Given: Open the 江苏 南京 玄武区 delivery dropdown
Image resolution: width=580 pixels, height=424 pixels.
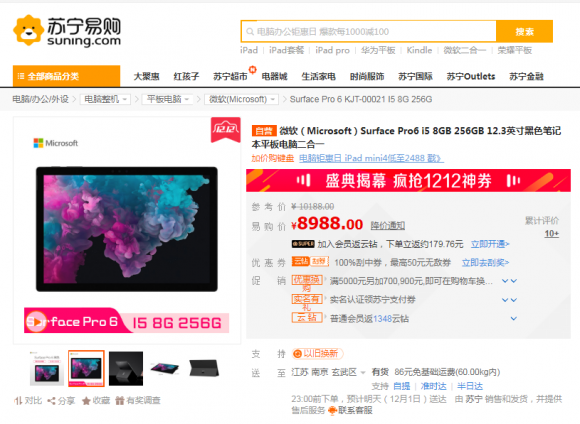Looking at the screenshot, I should (328, 372).
